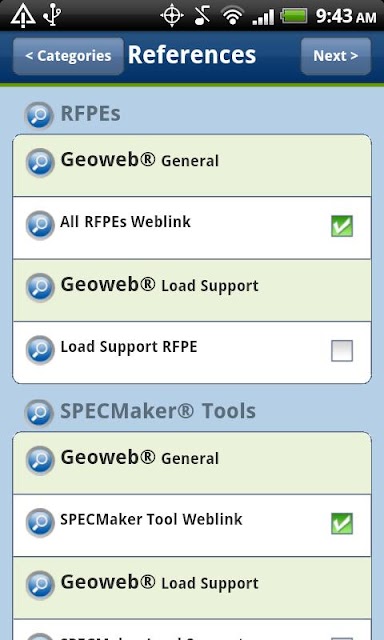384x640 pixels.
Task: Uncheck the SPECMaker Tool Weblink checkbox
Action: point(342,524)
